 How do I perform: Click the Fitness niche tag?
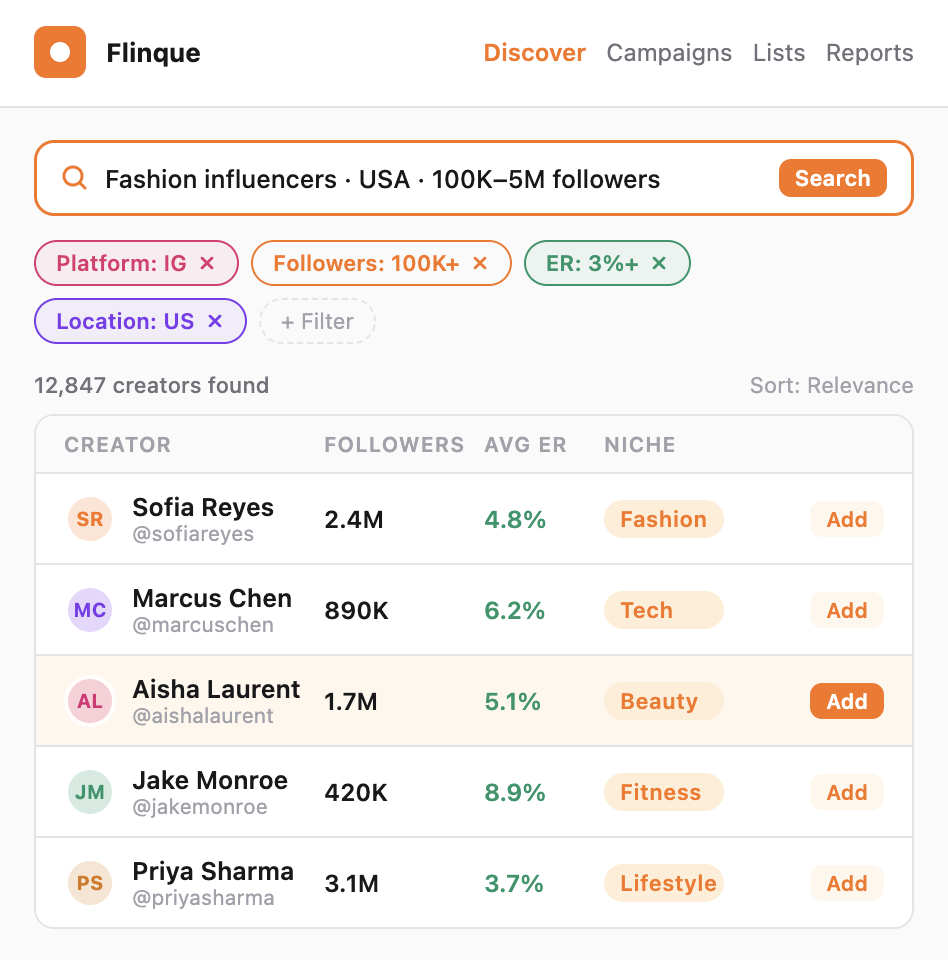(x=663, y=792)
